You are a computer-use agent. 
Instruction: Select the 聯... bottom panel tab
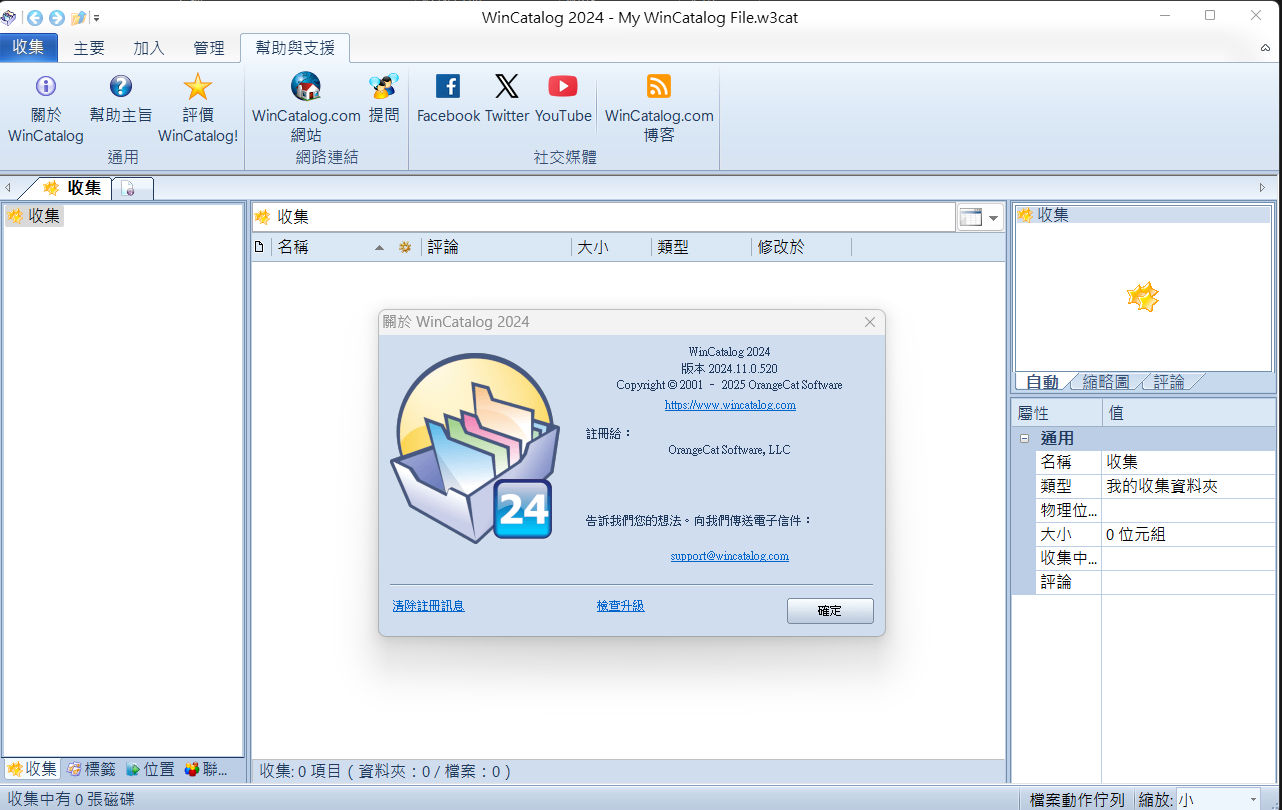point(206,769)
